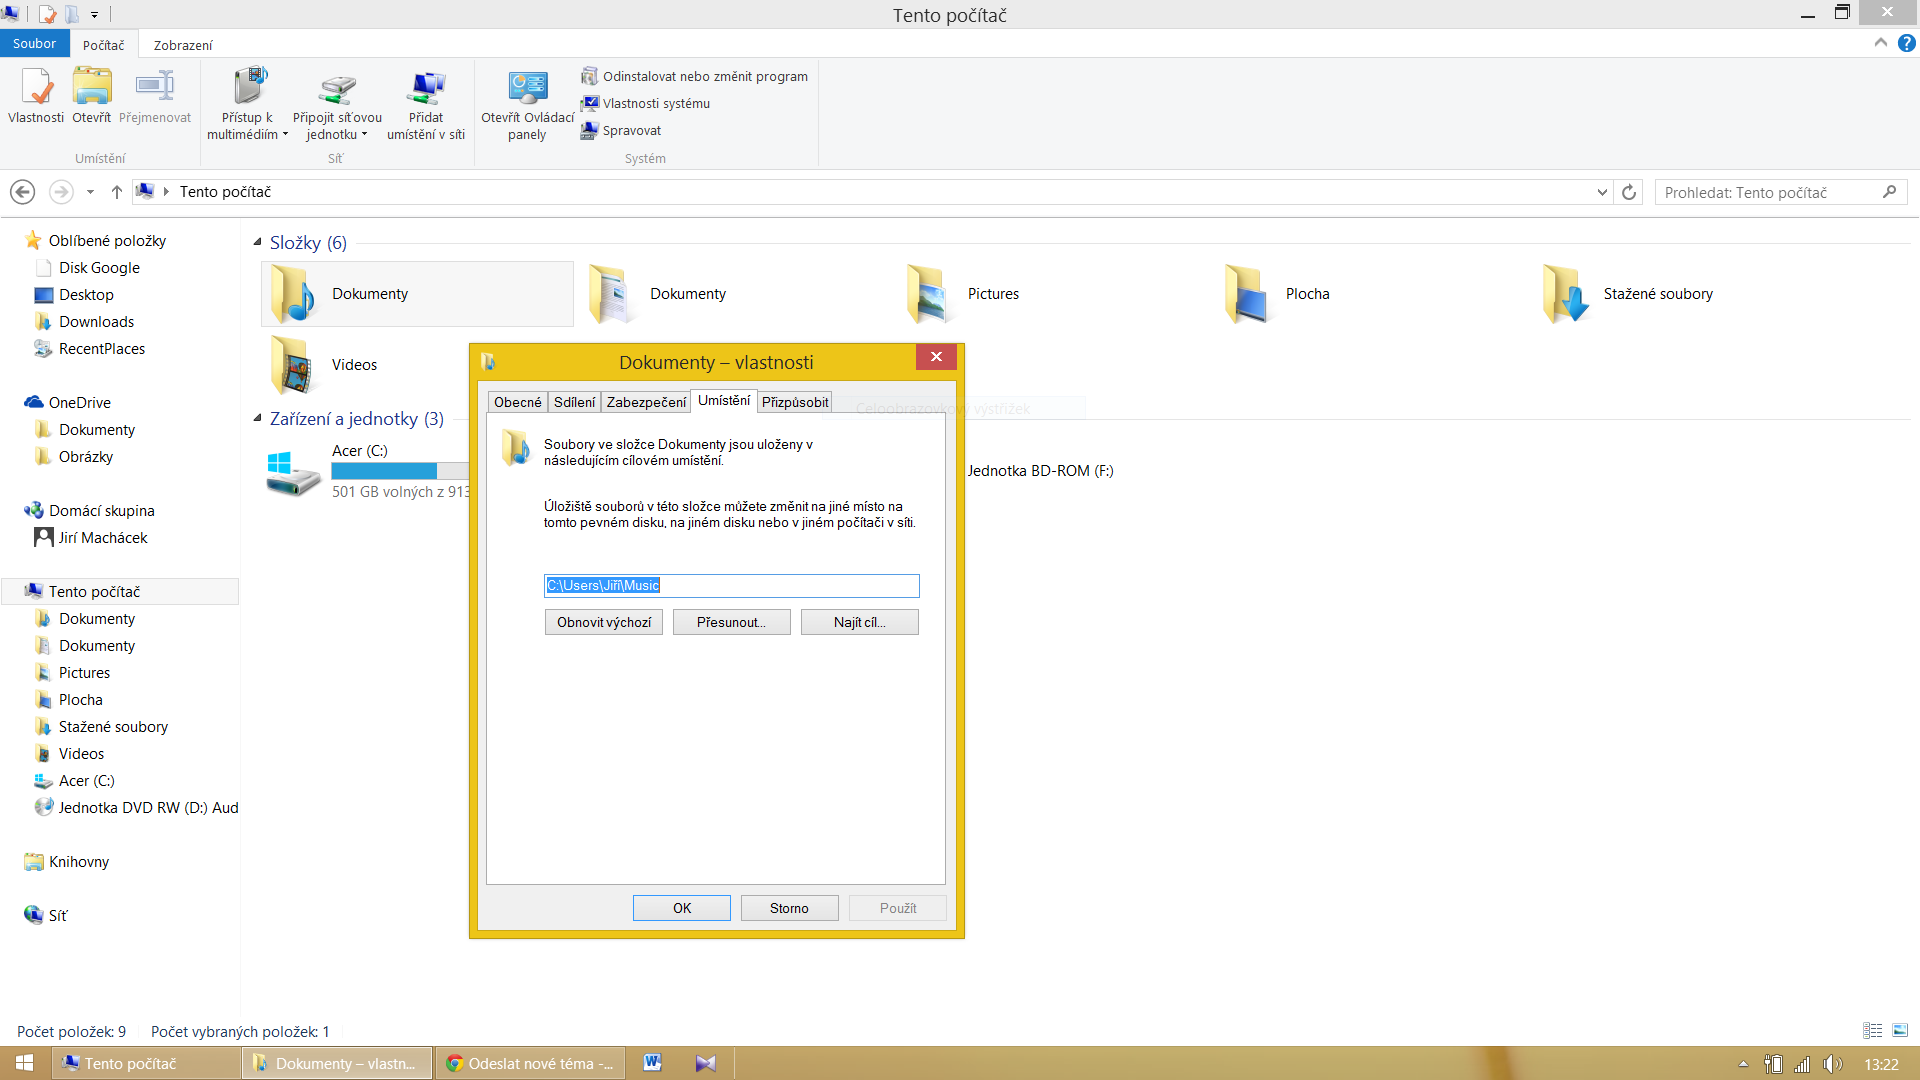Screen dimensions: 1920x1080
Task: Collapse the Zařízení a jednotky group
Action: pos(258,418)
